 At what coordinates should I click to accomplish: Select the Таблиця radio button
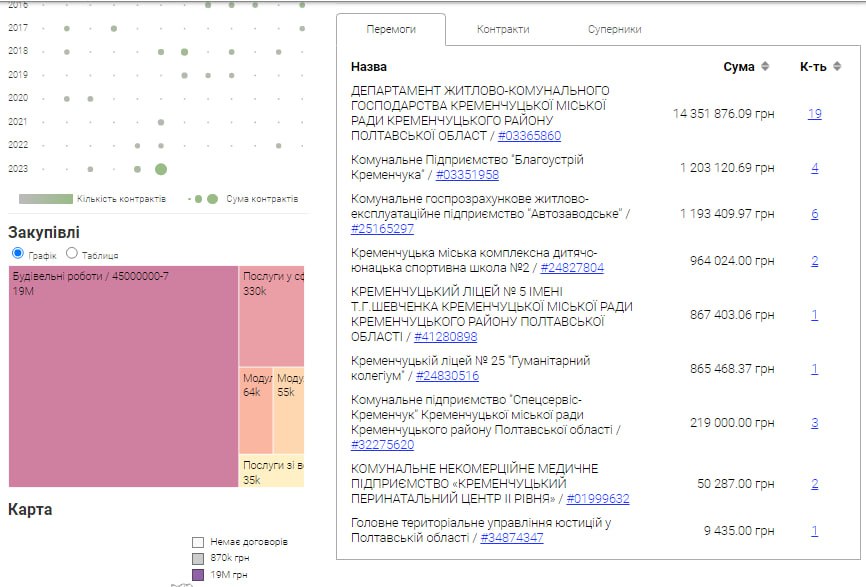(72, 254)
